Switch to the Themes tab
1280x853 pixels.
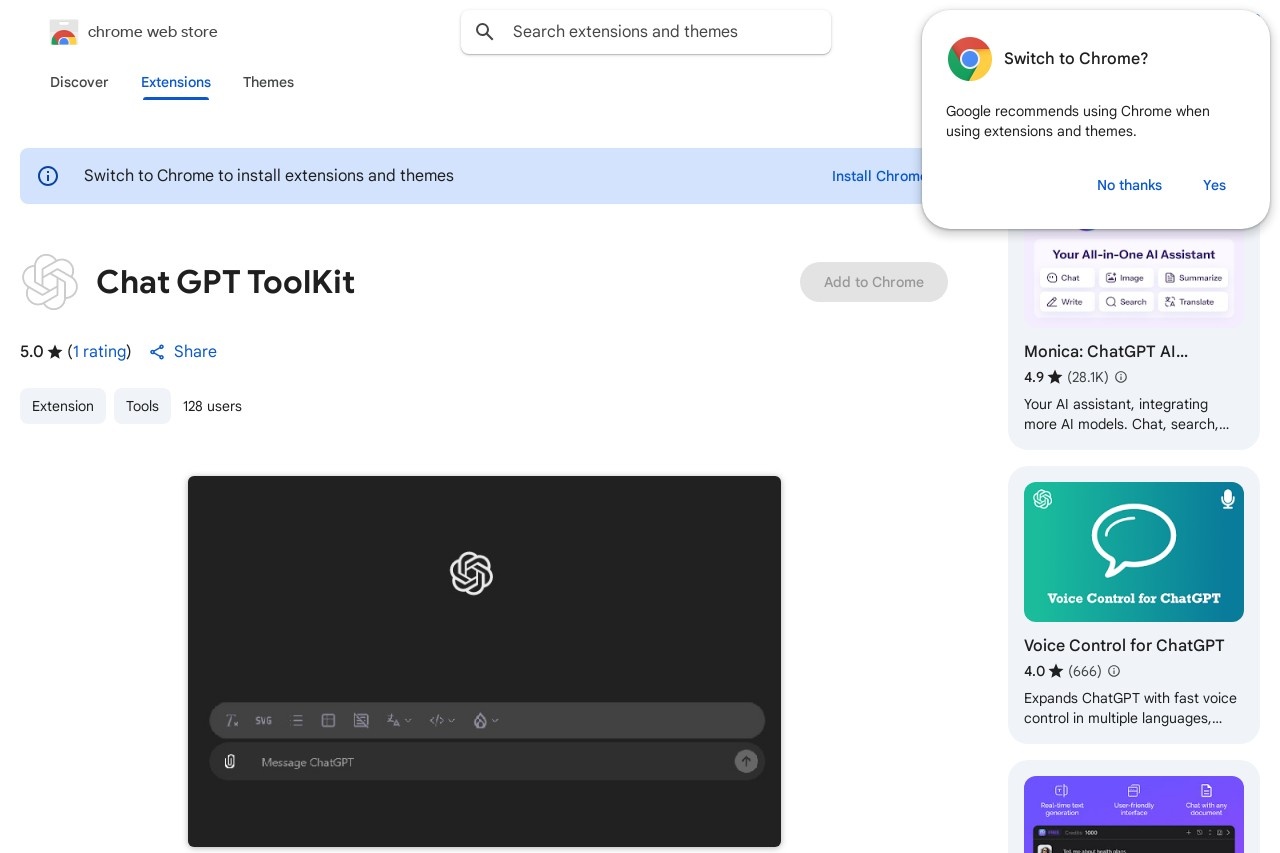tap(268, 82)
